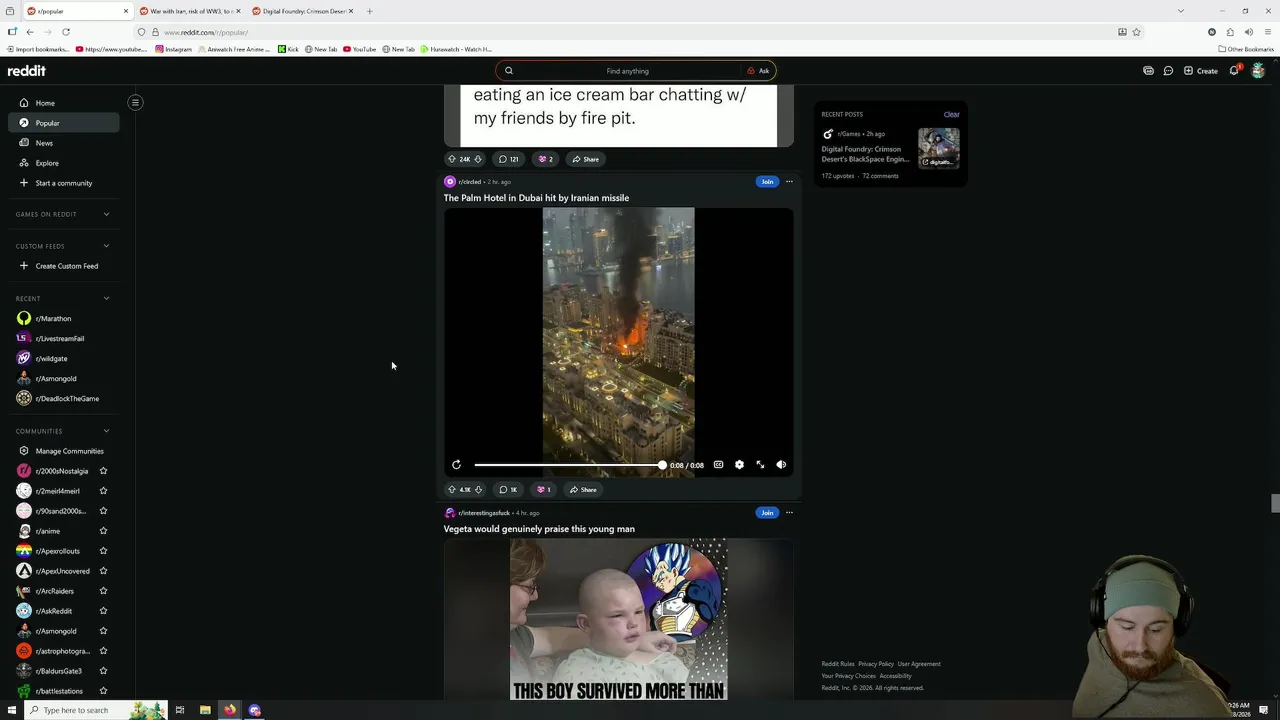Favorite r/2meirl4meirl with the star
The width and height of the screenshot is (1280, 720).
click(x=103, y=491)
